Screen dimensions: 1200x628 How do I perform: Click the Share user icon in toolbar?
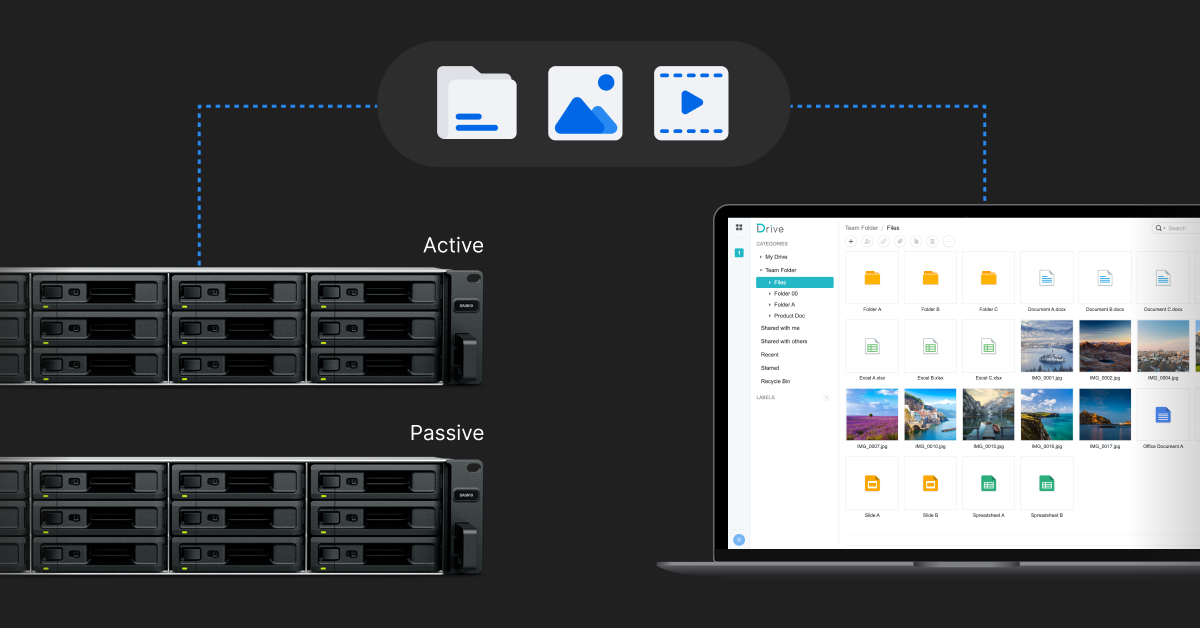click(x=867, y=241)
